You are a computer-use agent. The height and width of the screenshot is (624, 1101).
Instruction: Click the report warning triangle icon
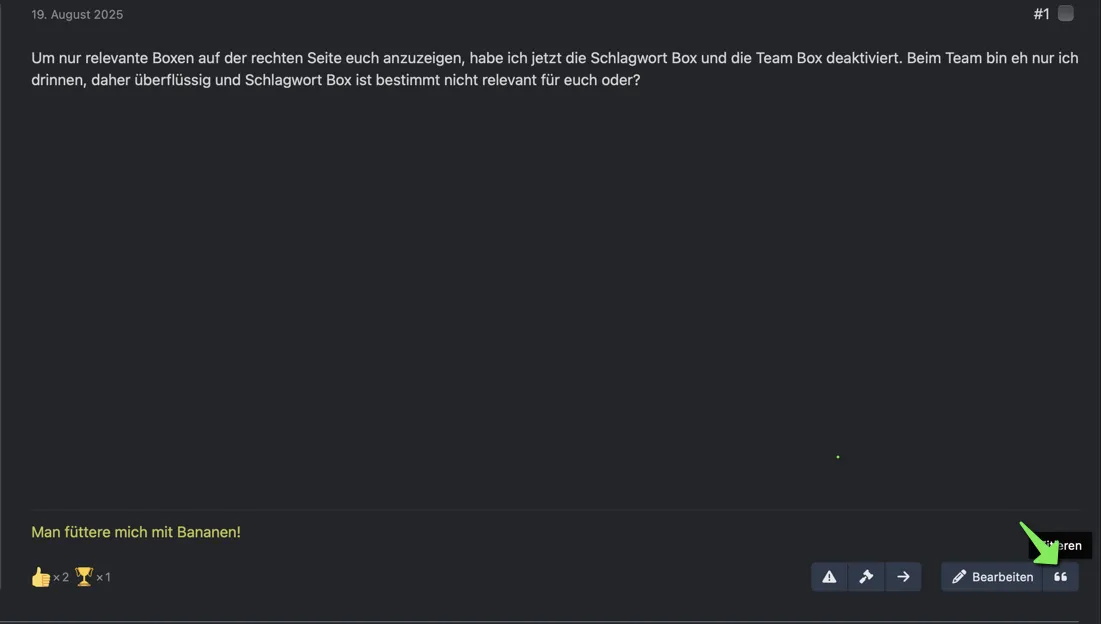coord(829,577)
